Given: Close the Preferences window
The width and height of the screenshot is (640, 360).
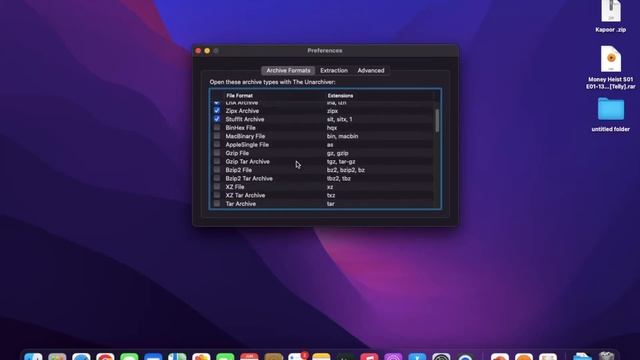Looking at the screenshot, I should click(x=198, y=51).
